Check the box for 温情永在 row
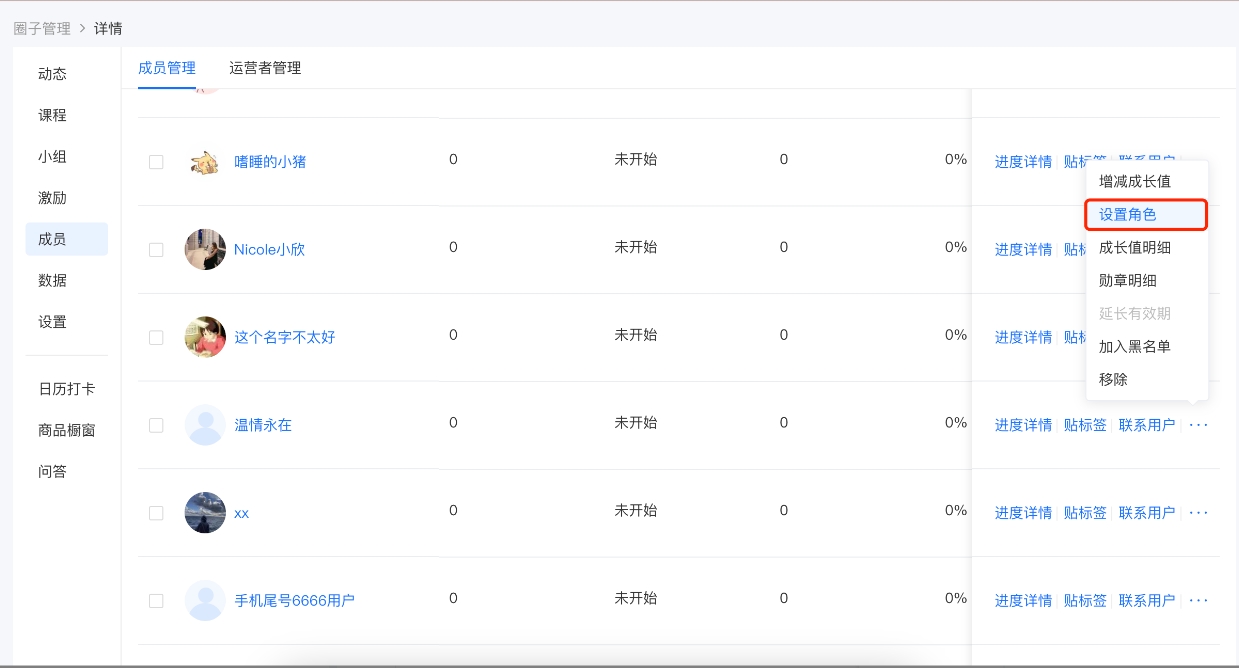 click(156, 425)
